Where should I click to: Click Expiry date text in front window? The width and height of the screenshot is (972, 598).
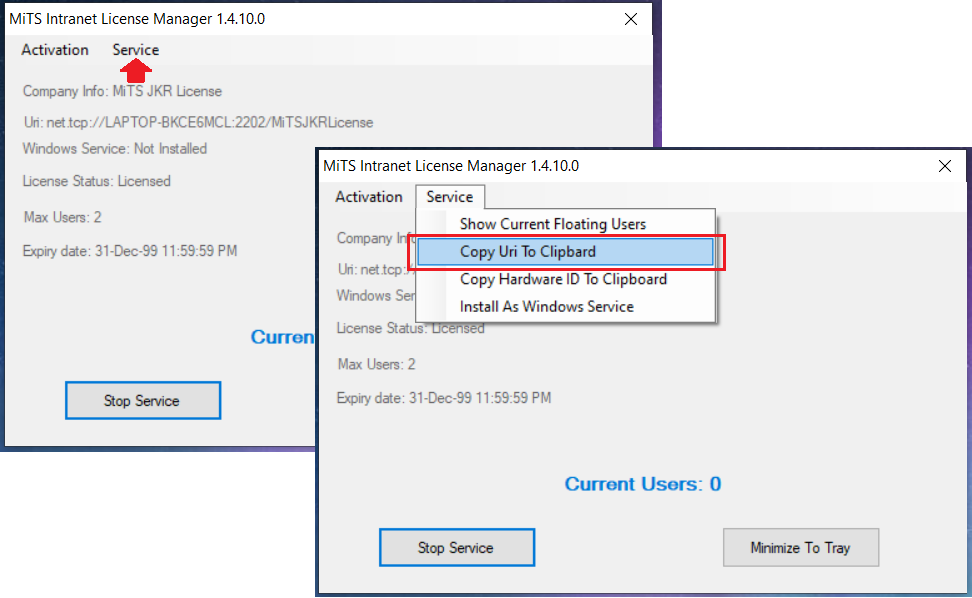click(x=444, y=398)
